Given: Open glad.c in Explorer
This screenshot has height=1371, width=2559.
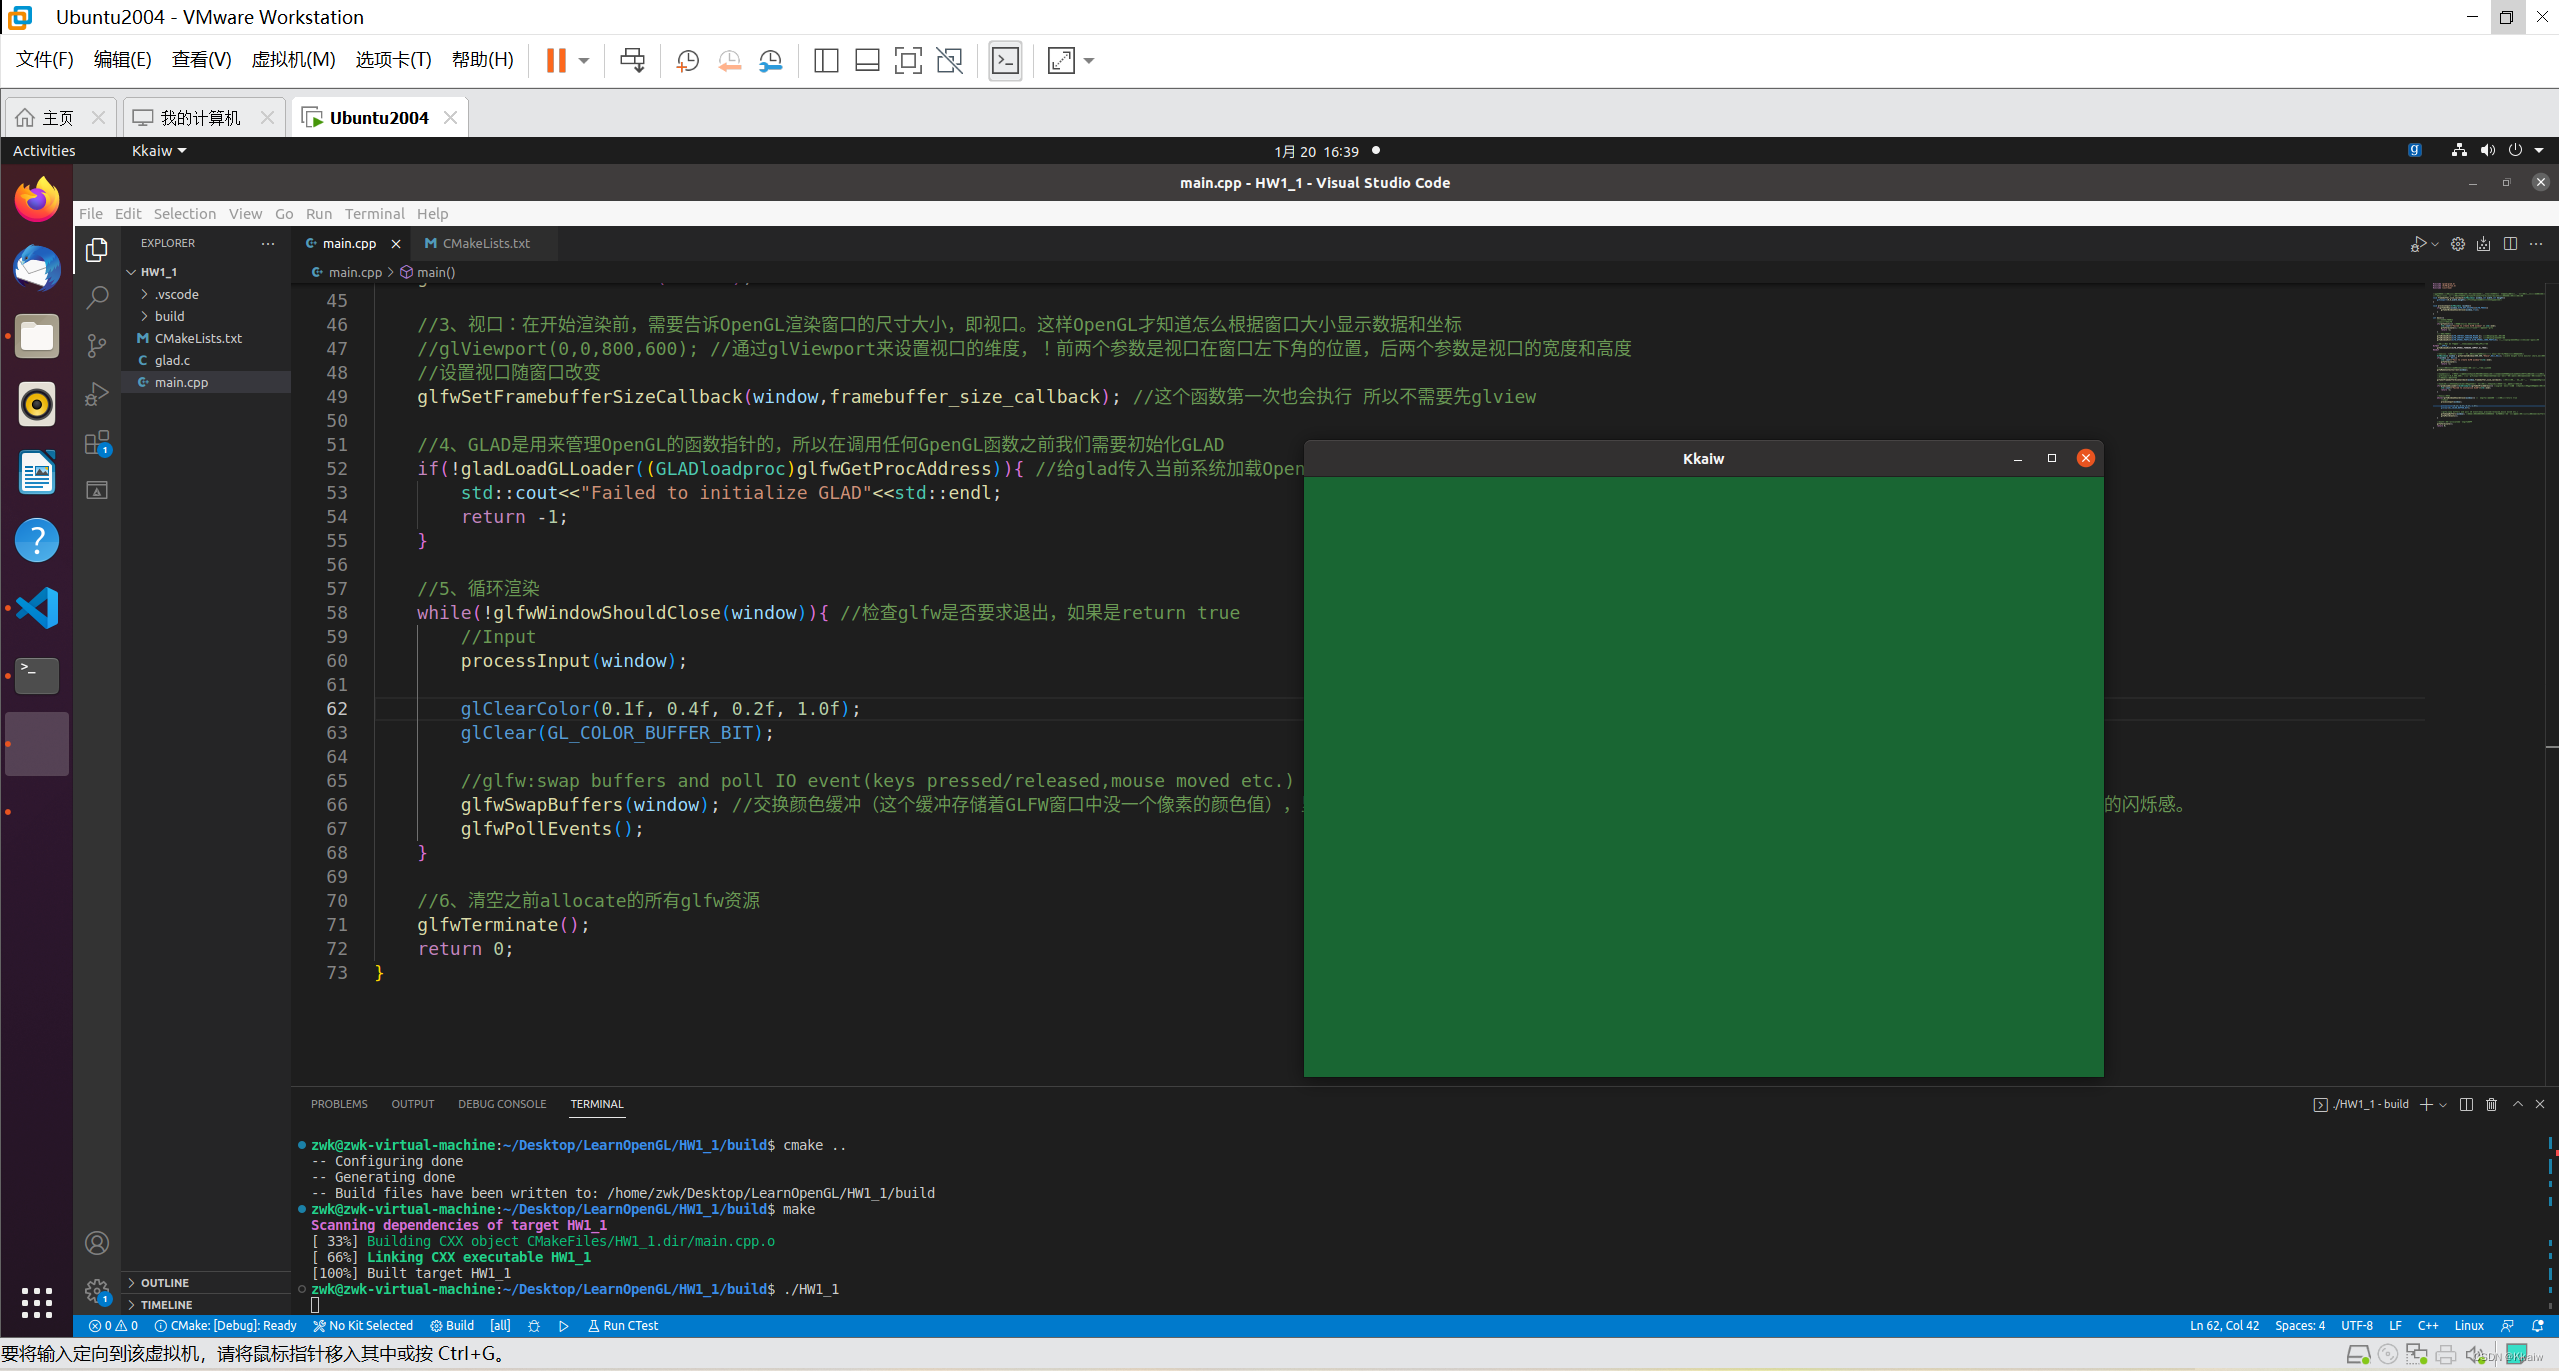Looking at the screenshot, I should click(206, 360).
